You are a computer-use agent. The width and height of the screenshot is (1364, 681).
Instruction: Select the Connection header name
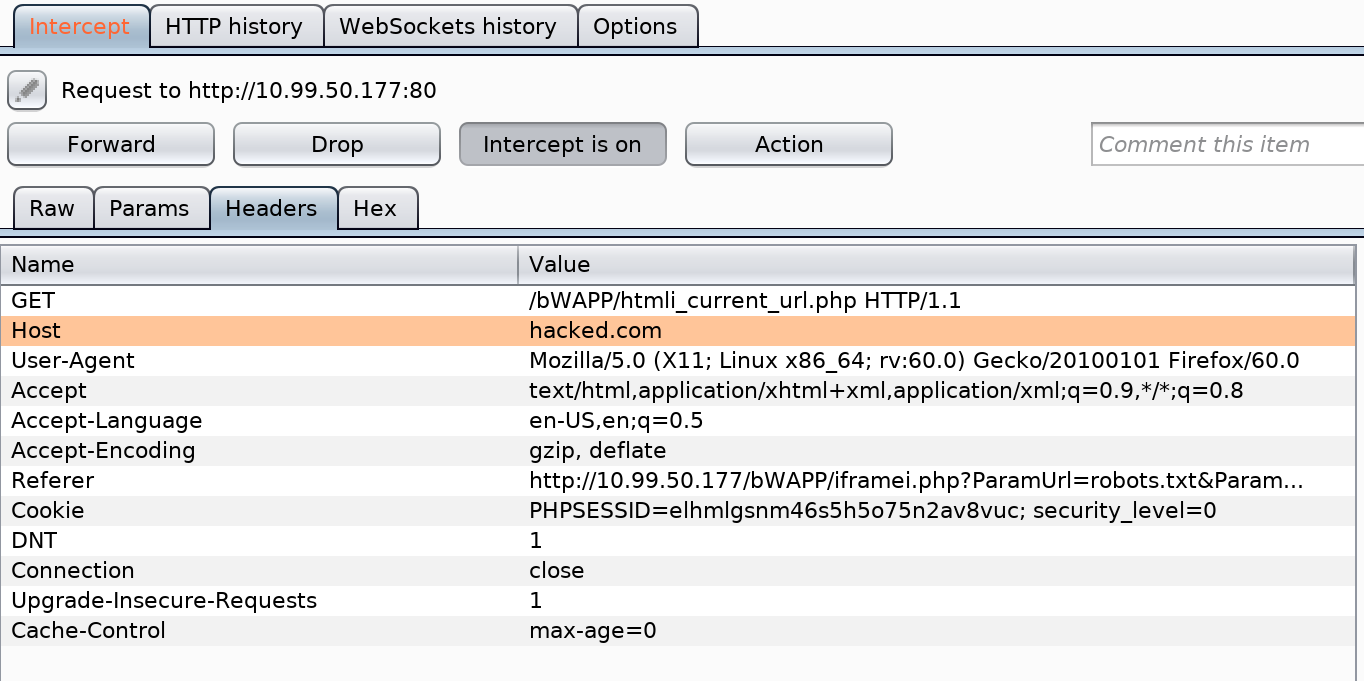[x=259, y=570]
